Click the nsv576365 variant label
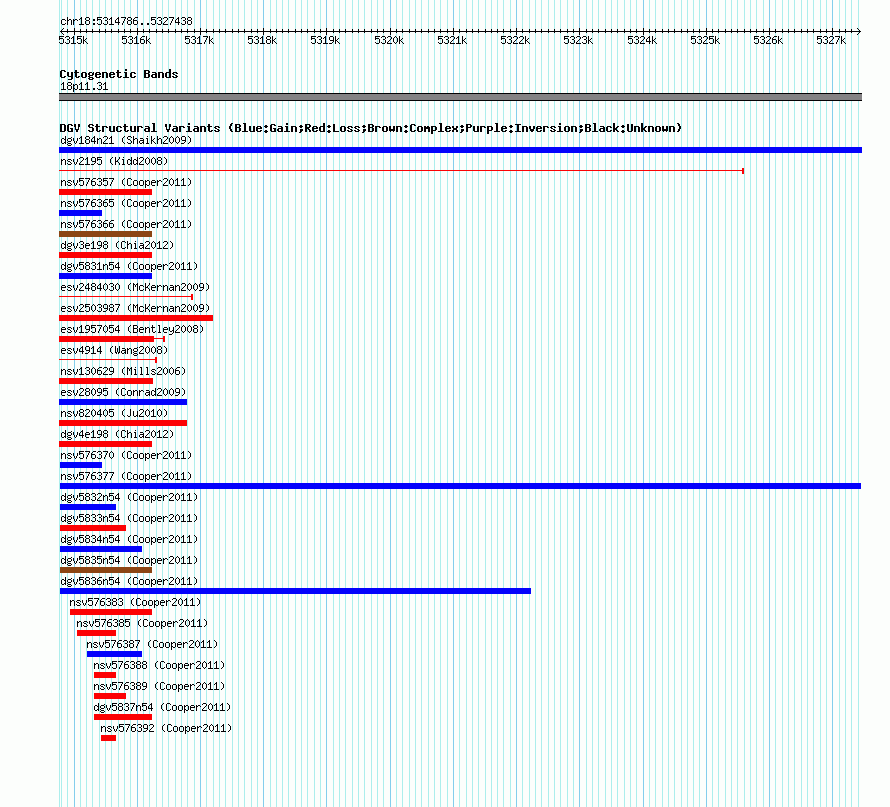The height and width of the screenshot is (807, 890). 126,203
